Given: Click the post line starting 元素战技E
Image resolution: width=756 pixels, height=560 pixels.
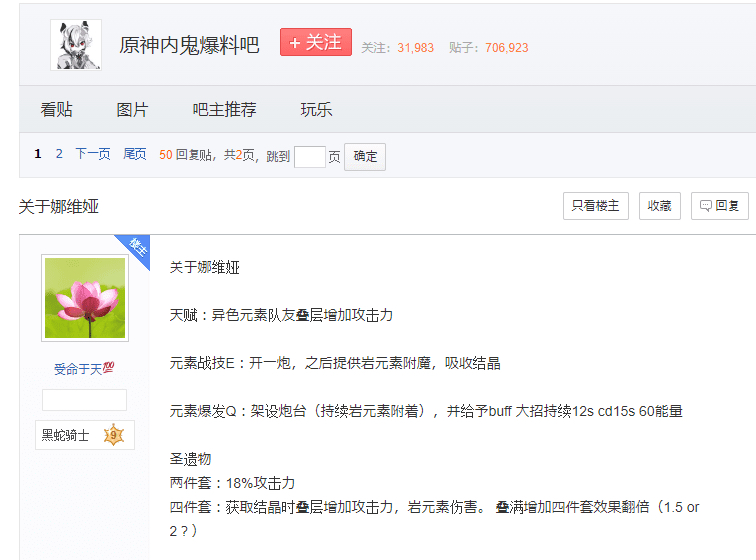Looking at the screenshot, I should point(335,363).
